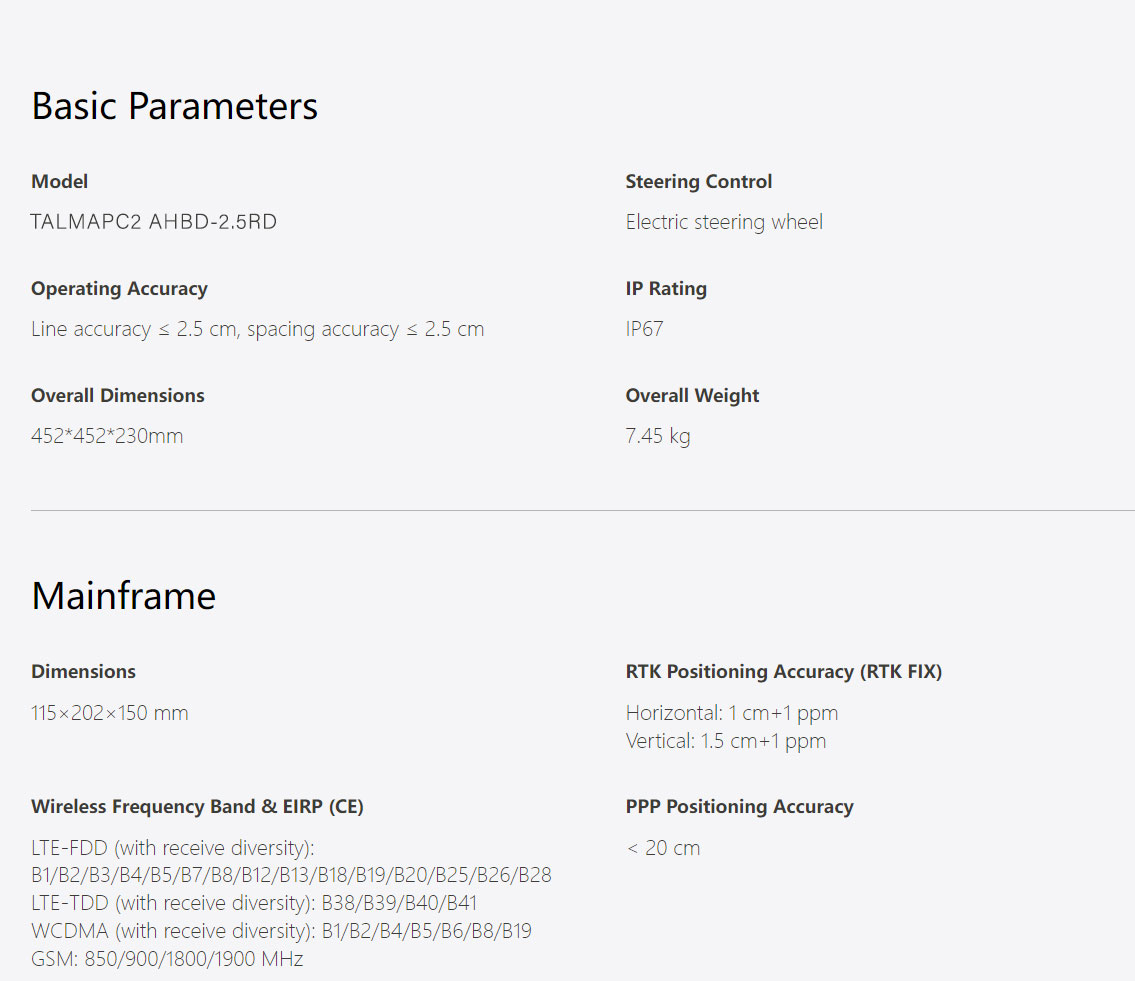Viewport: 1135px width, 981px height.
Task: Click the Overall Dimensions label
Action: tap(118, 395)
